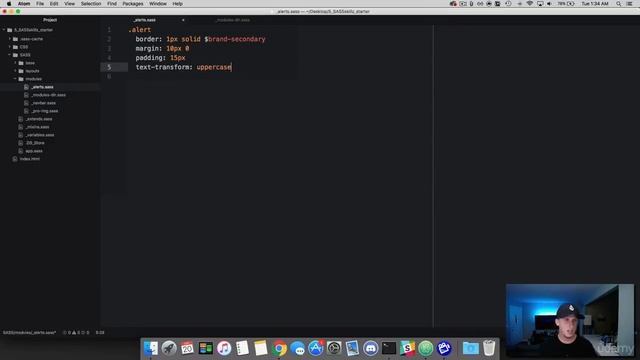Image resolution: width=640 pixels, height=360 pixels.
Task: Open the Preview app icon in dock
Action: (352, 348)
